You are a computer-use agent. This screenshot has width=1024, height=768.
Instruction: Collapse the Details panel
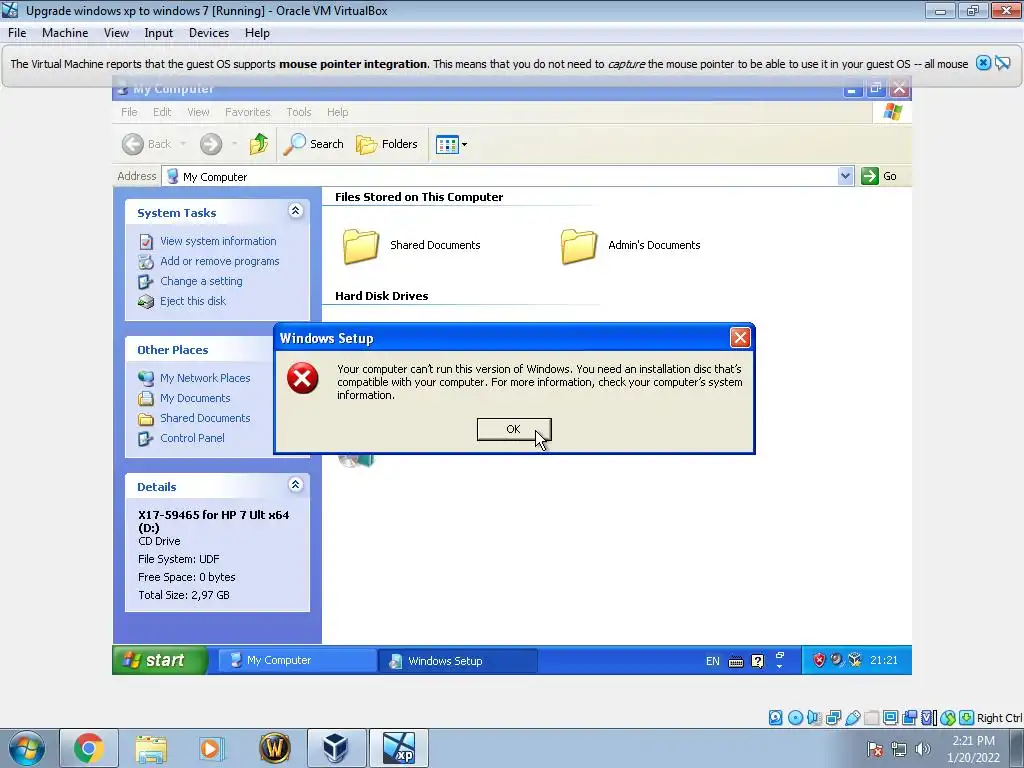click(295, 485)
